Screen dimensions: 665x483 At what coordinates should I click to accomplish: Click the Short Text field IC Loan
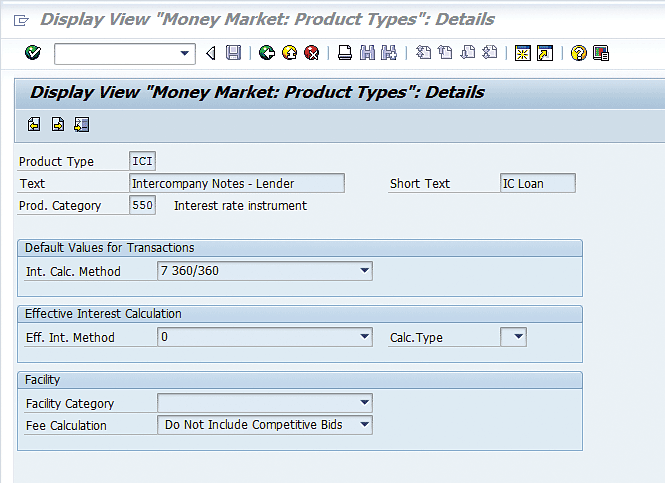pos(537,183)
